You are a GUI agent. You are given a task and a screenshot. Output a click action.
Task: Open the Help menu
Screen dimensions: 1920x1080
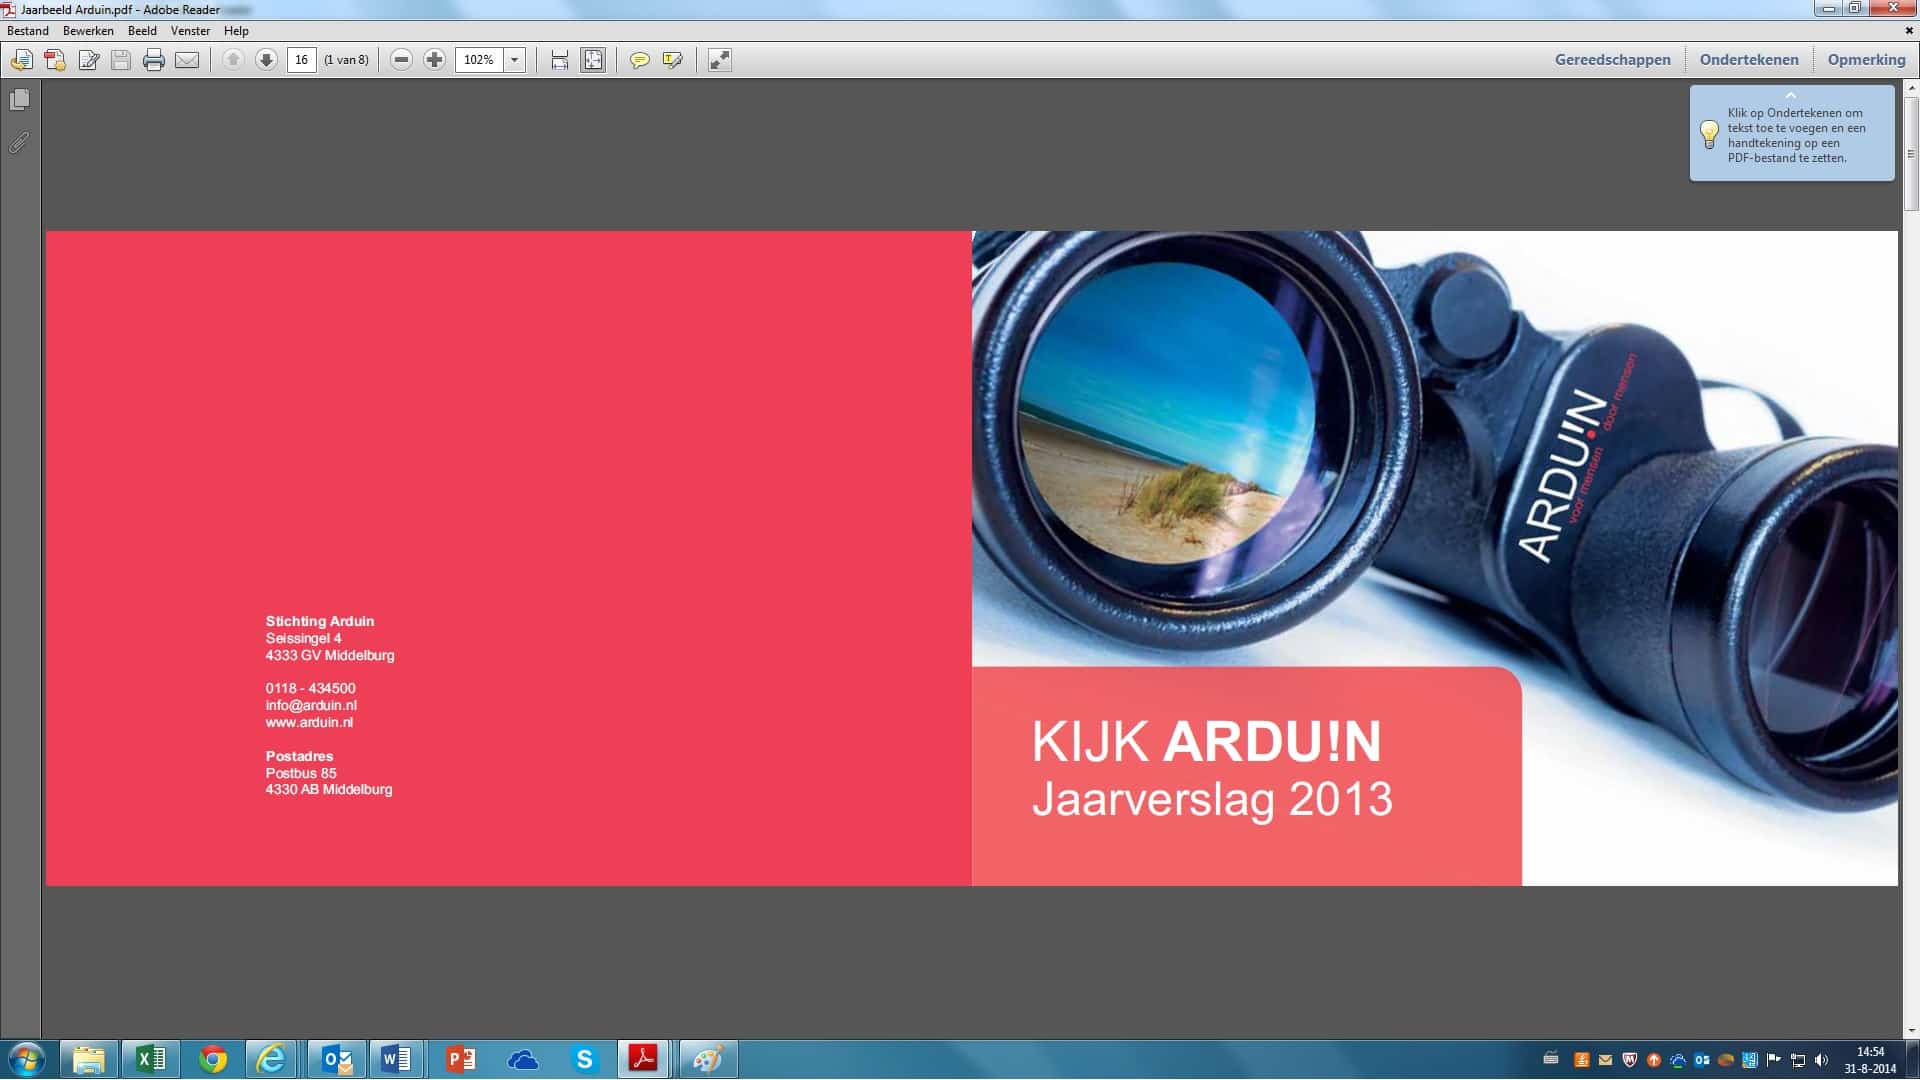click(x=236, y=31)
